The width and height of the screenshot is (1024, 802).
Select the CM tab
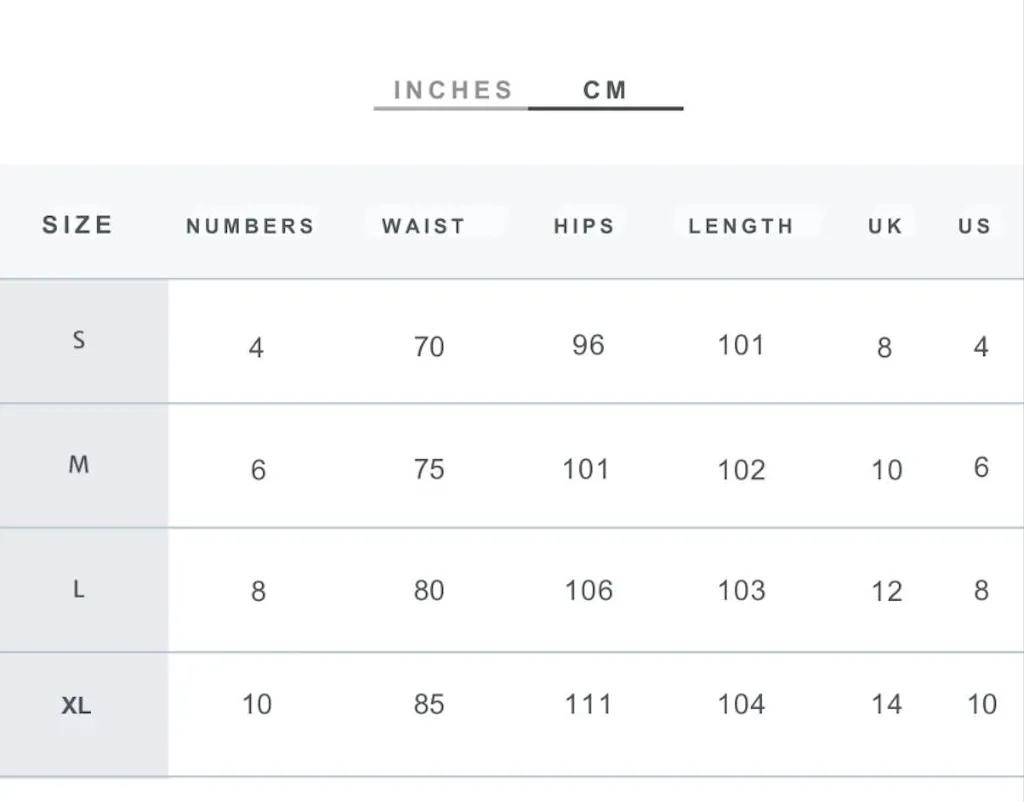(x=605, y=90)
